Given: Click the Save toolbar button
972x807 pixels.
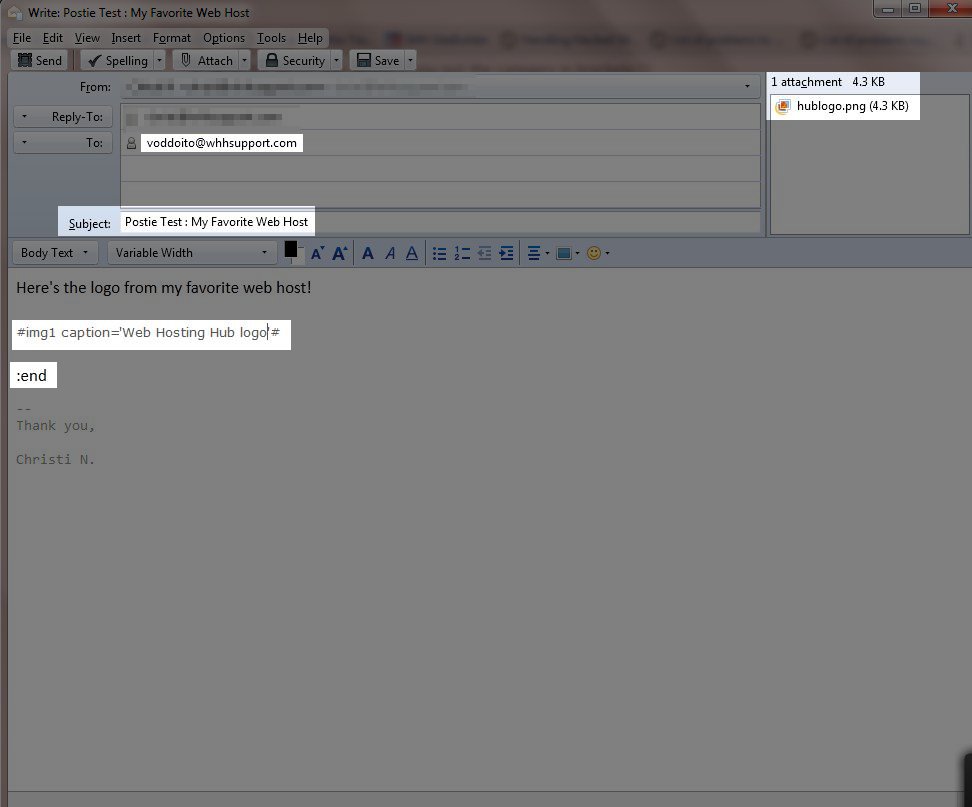Looking at the screenshot, I should pyautogui.click(x=377, y=61).
